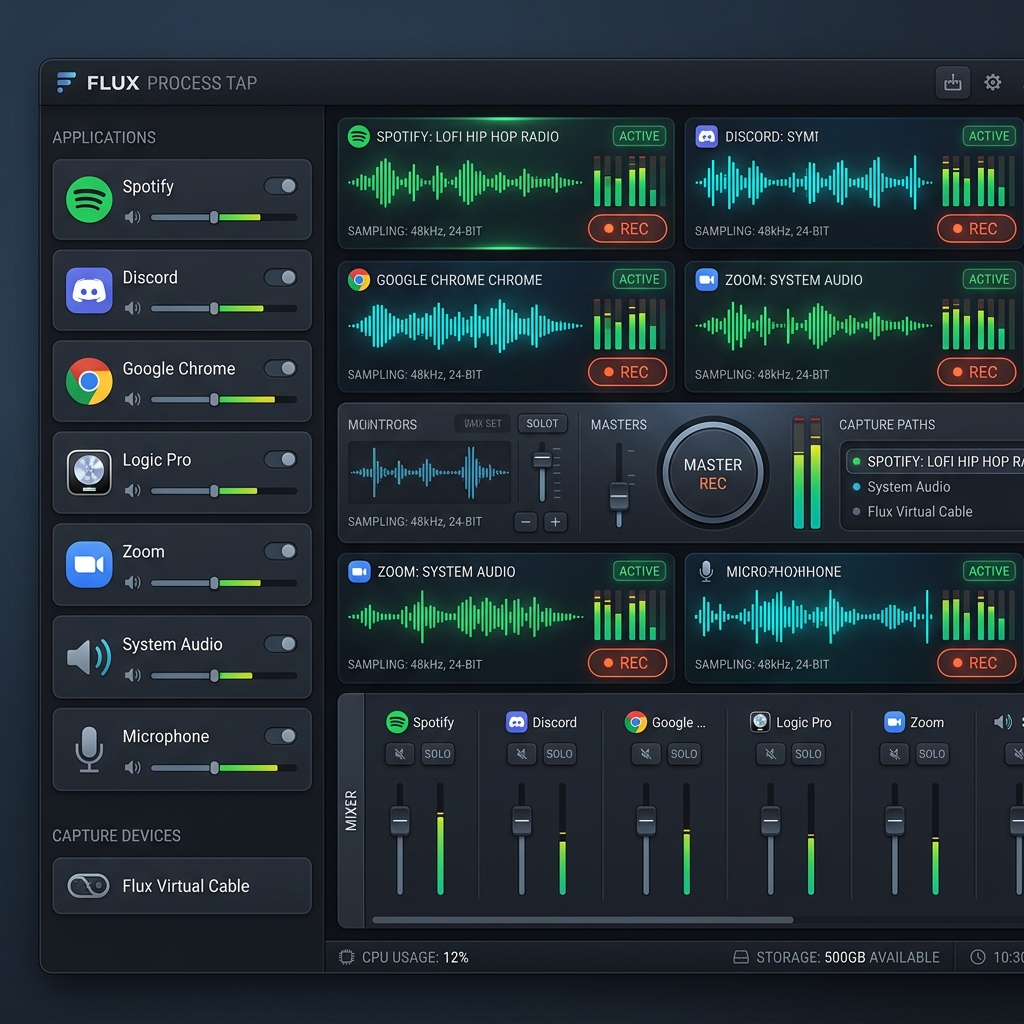Click the storage drive icon in status bar
The height and width of the screenshot is (1024, 1024).
click(x=741, y=957)
